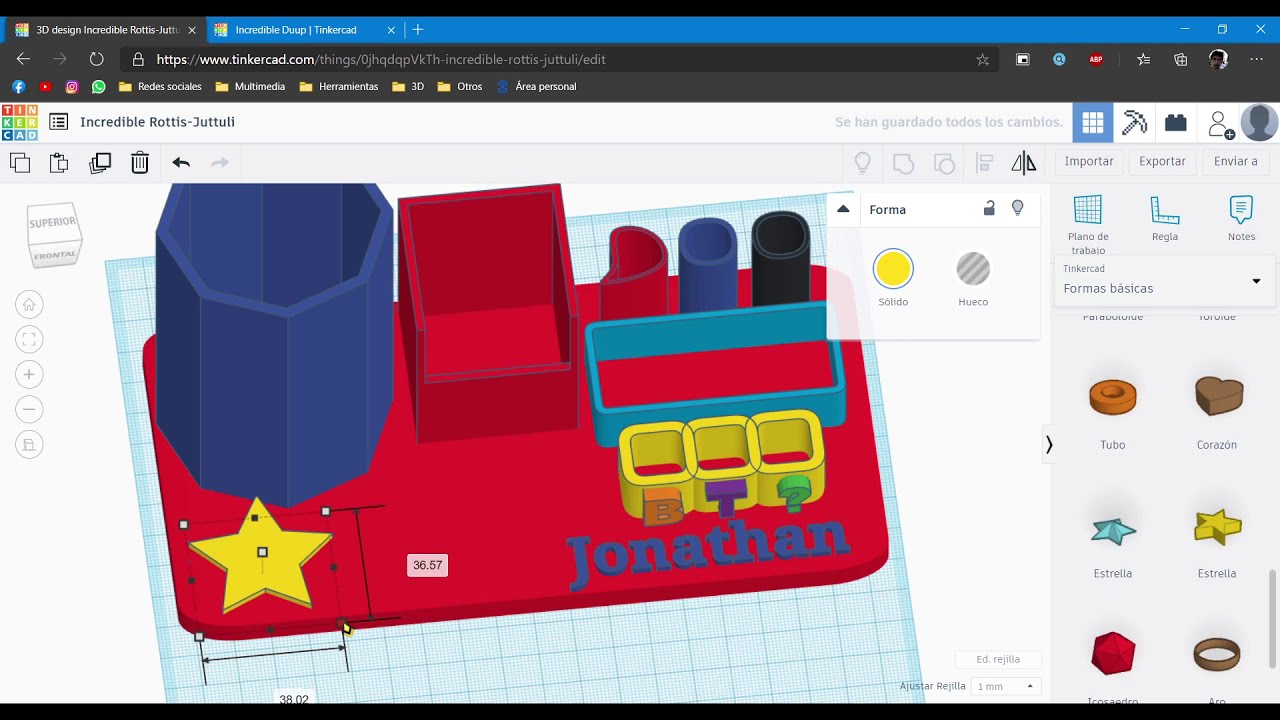
Task: Select the Regla ruler tool
Action: point(1165,219)
